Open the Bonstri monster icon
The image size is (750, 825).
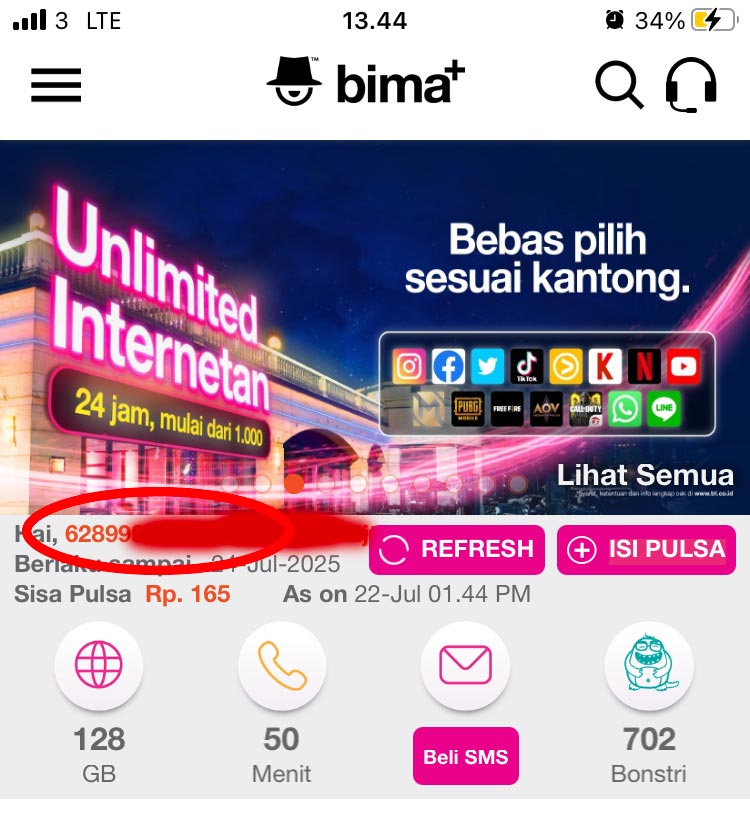[649, 666]
